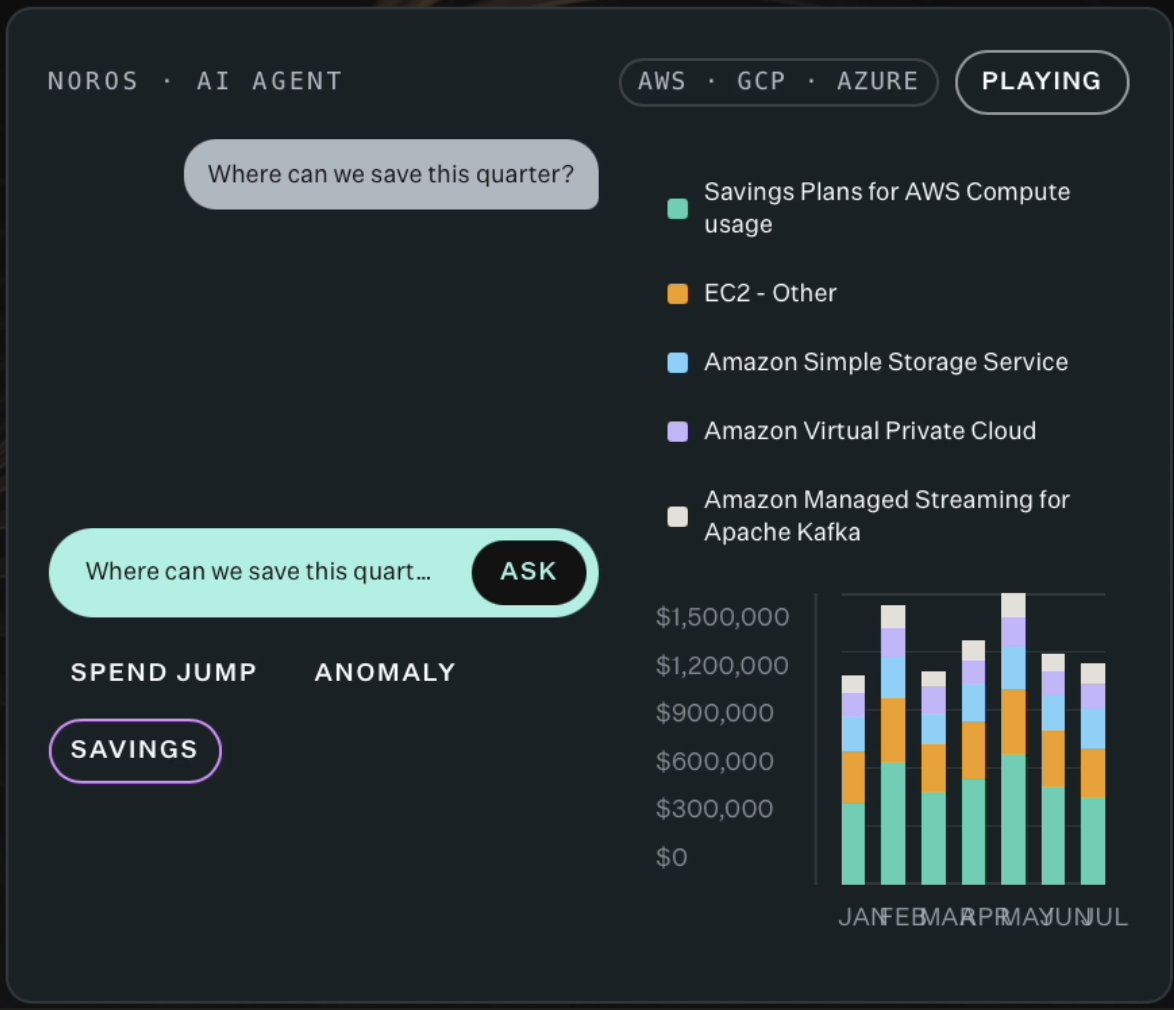Click the AWS · GCP · AZURE pill
1174x1010 pixels.
pyautogui.click(x=778, y=82)
